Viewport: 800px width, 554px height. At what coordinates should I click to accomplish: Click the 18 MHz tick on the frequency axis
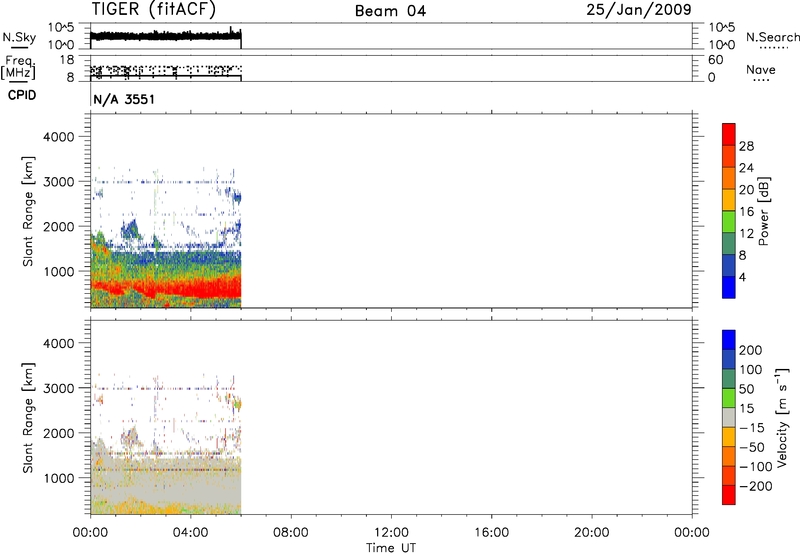(x=67, y=60)
